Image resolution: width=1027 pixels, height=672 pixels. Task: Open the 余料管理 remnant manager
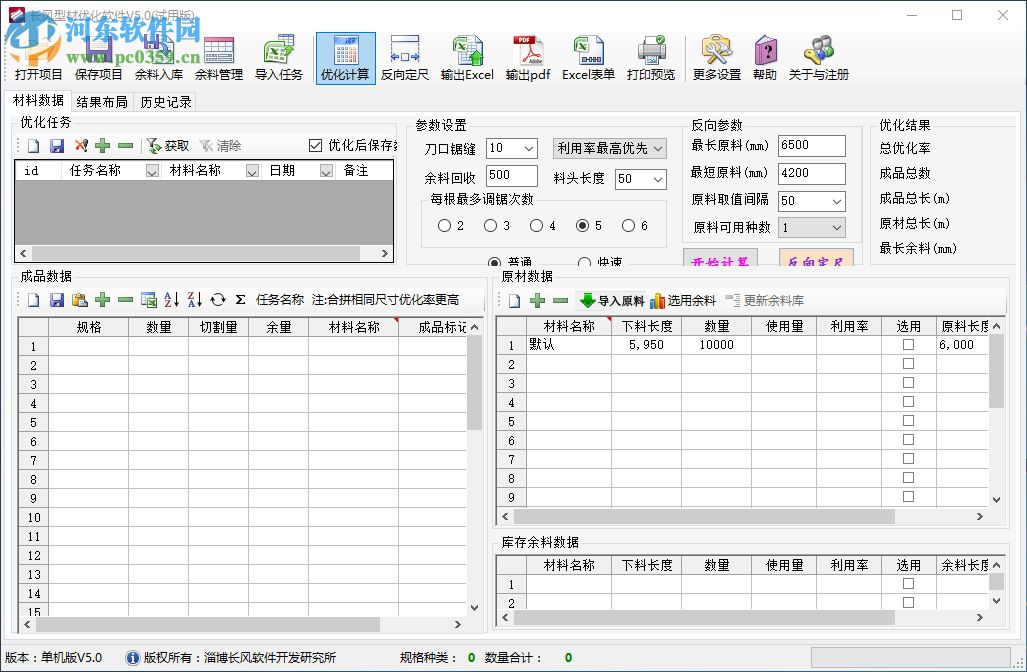click(218, 56)
